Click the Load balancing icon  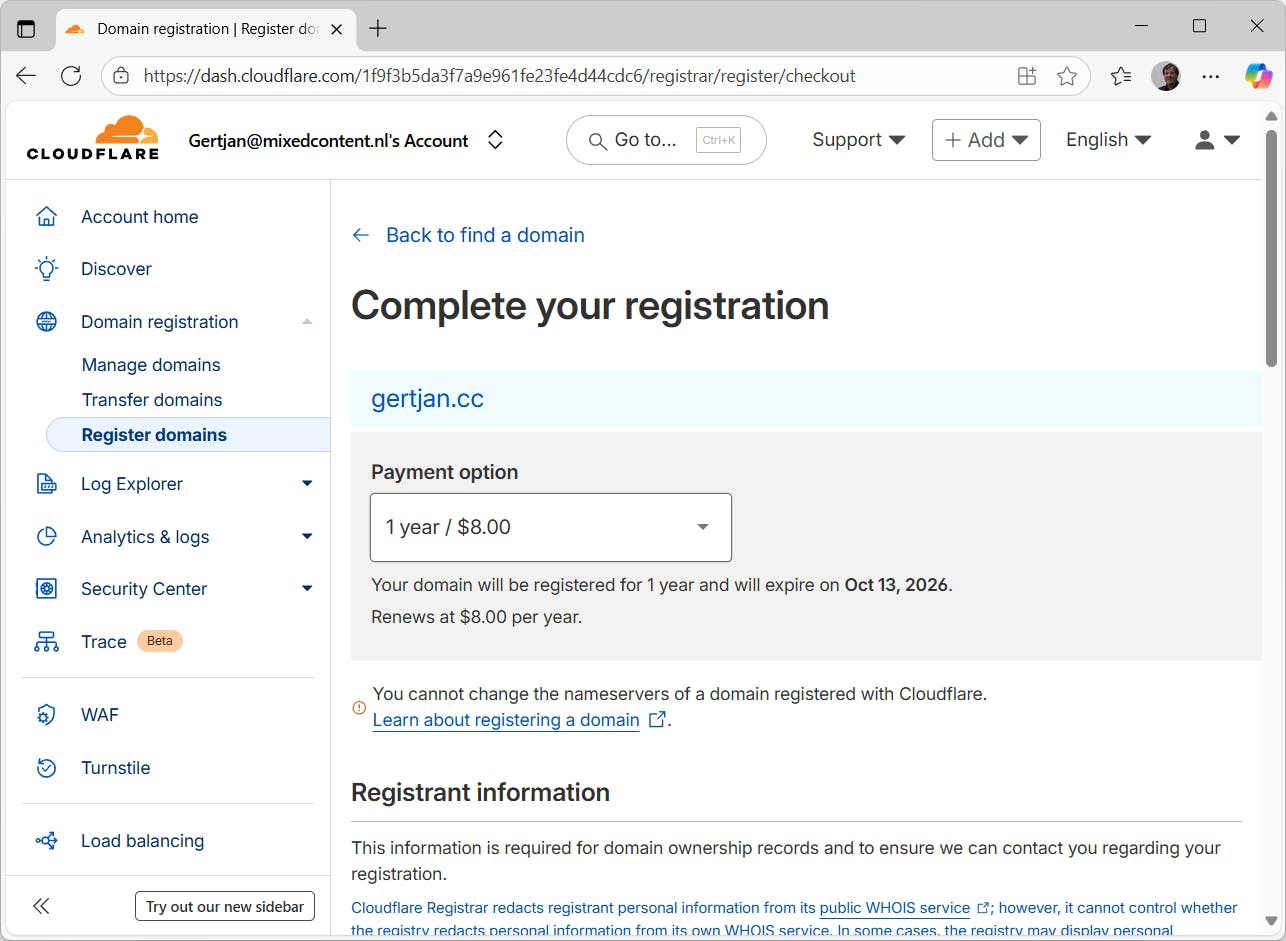46,841
